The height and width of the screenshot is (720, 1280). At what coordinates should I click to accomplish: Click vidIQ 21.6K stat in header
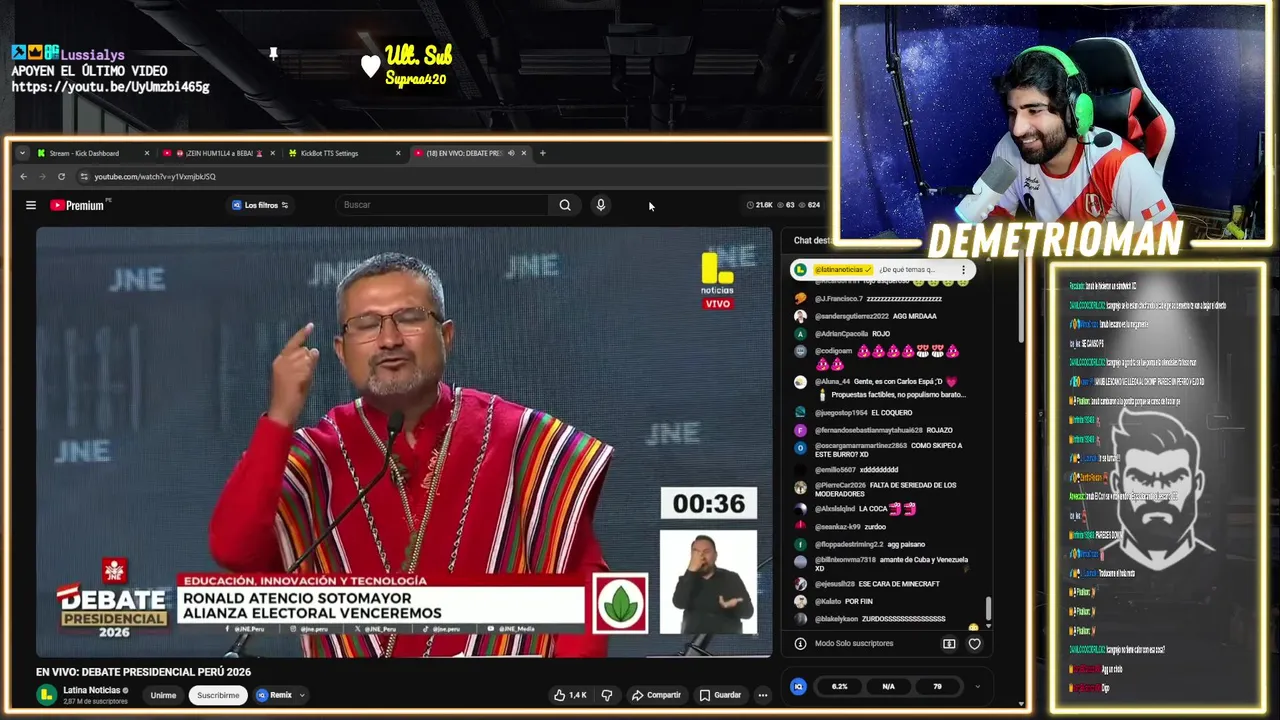click(760, 205)
